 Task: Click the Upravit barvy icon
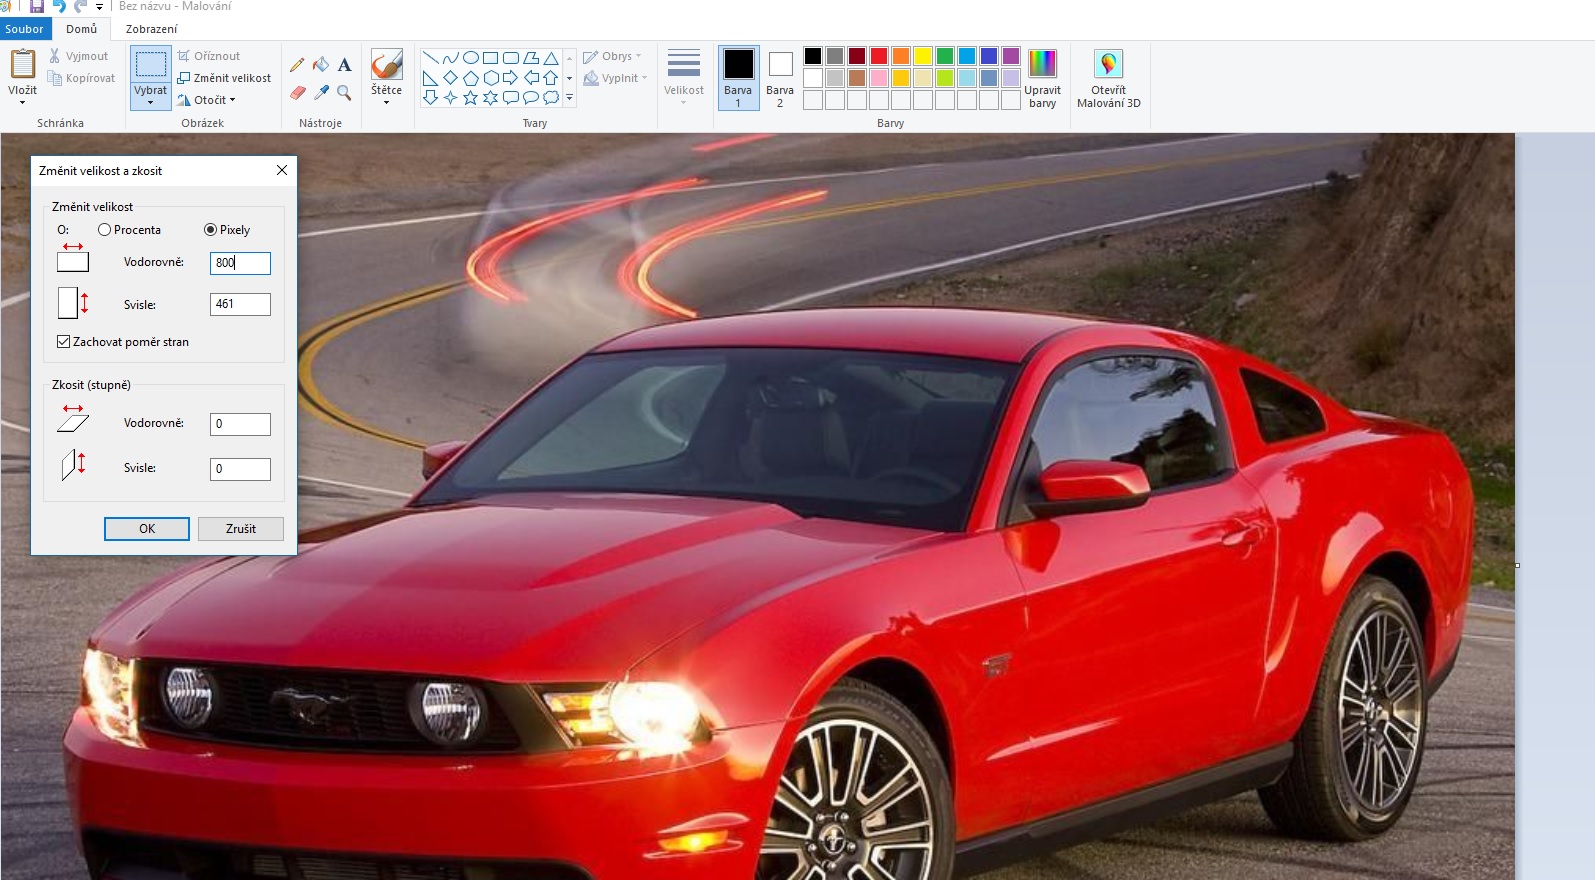1042,64
